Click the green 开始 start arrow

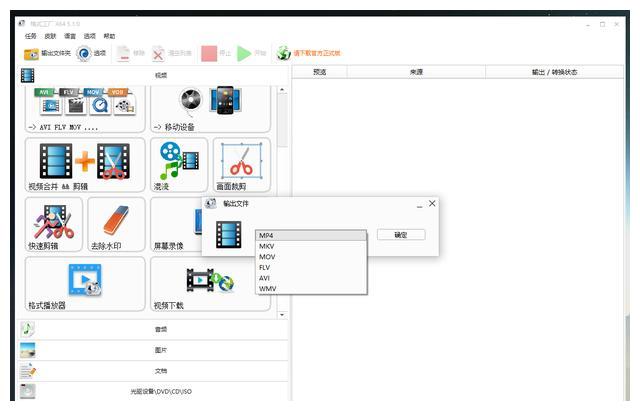[251, 53]
